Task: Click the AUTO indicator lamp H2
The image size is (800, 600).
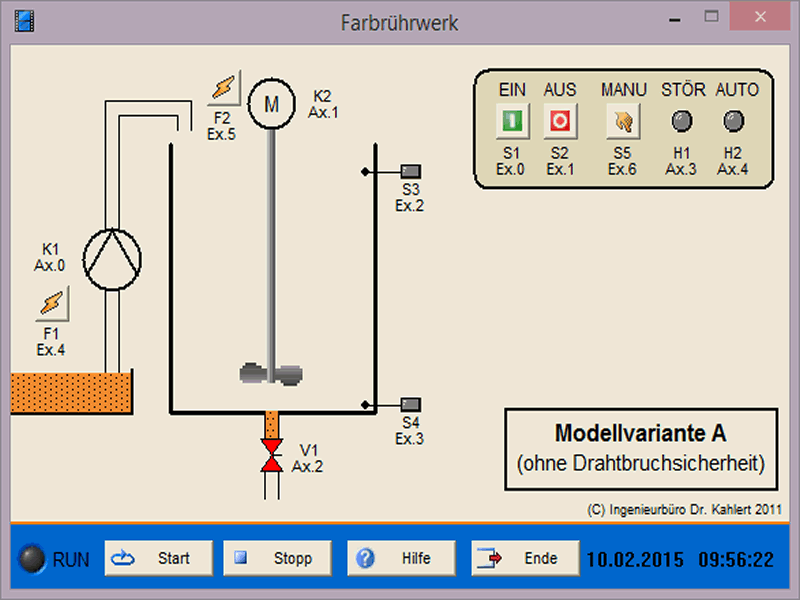Action: pyautogui.click(x=733, y=122)
